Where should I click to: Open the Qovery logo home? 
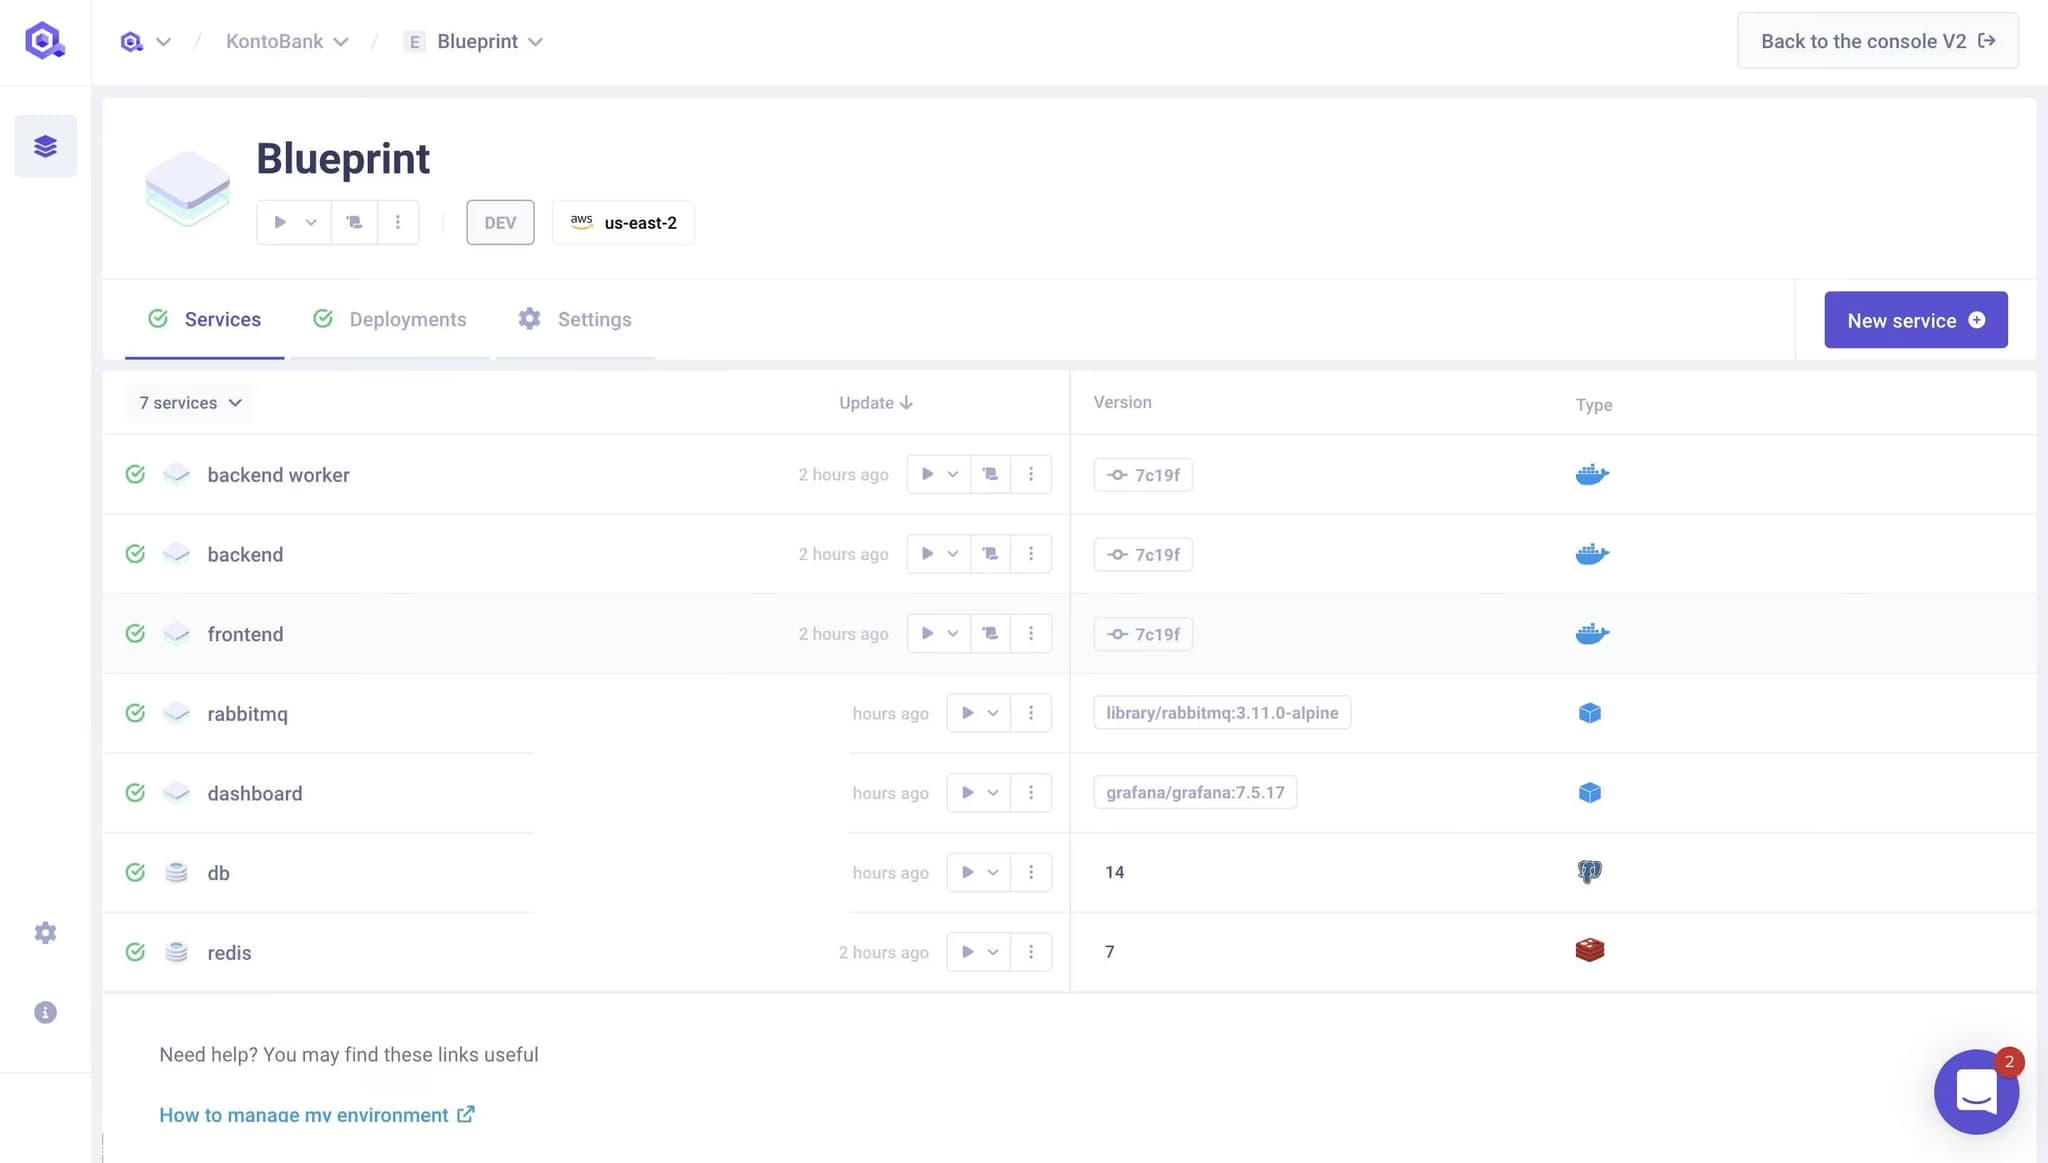point(45,41)
